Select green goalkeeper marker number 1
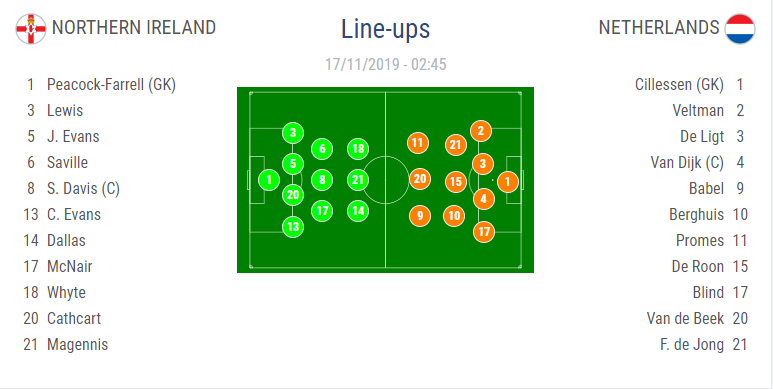 click(x=269, y=180)
